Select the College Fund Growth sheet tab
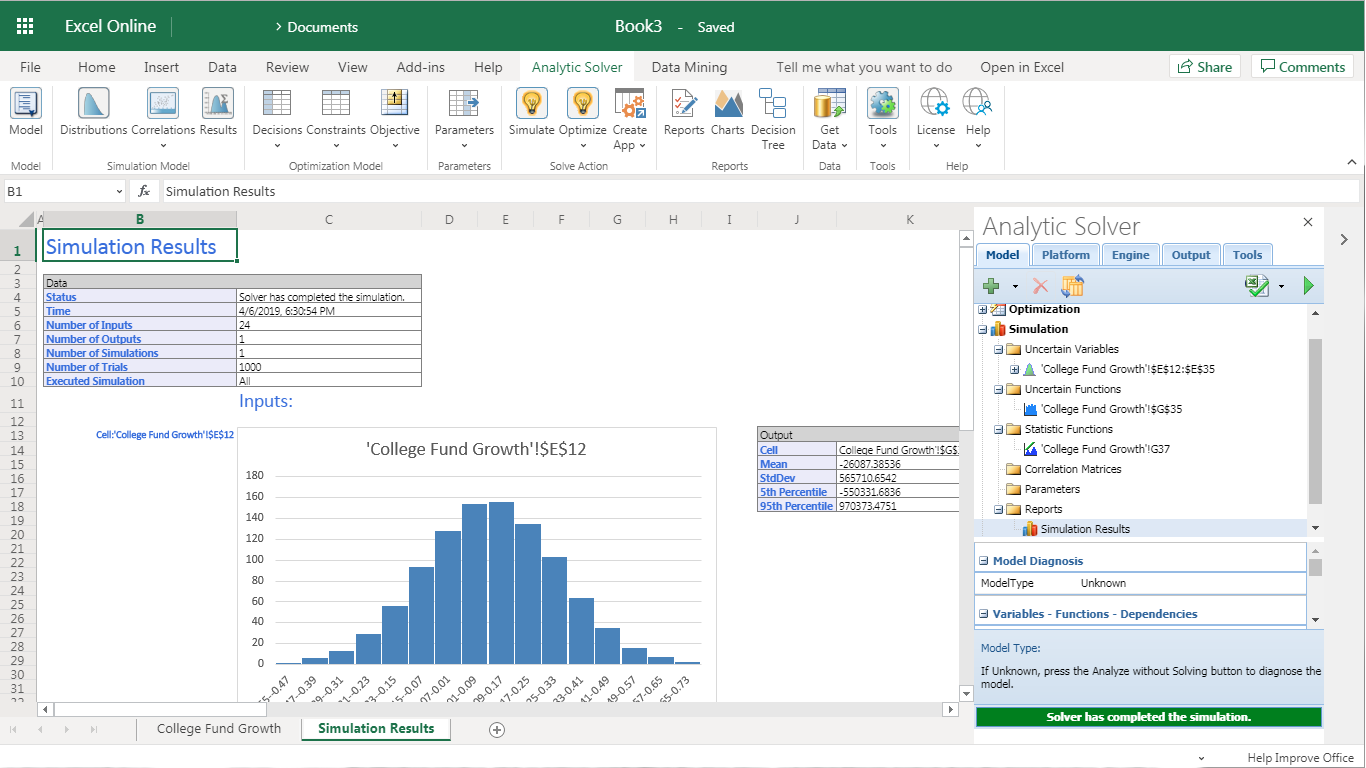1366x768 pixels. (219, 728)
